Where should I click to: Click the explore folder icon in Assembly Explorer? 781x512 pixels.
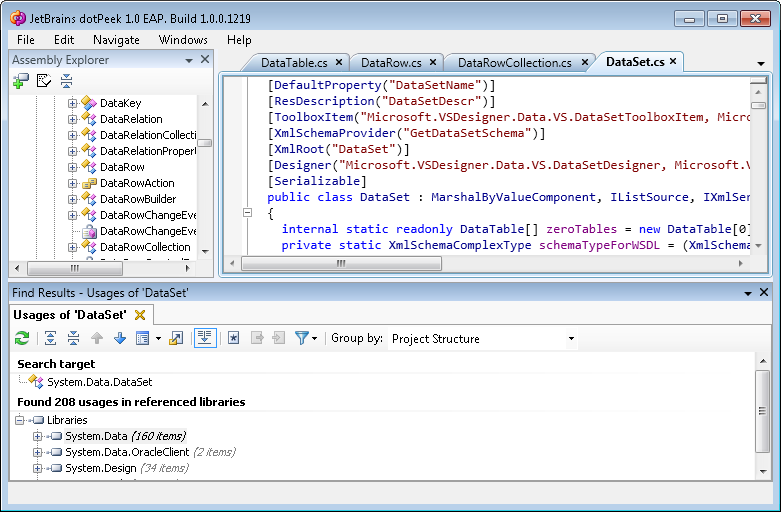[x=44, y=81]
